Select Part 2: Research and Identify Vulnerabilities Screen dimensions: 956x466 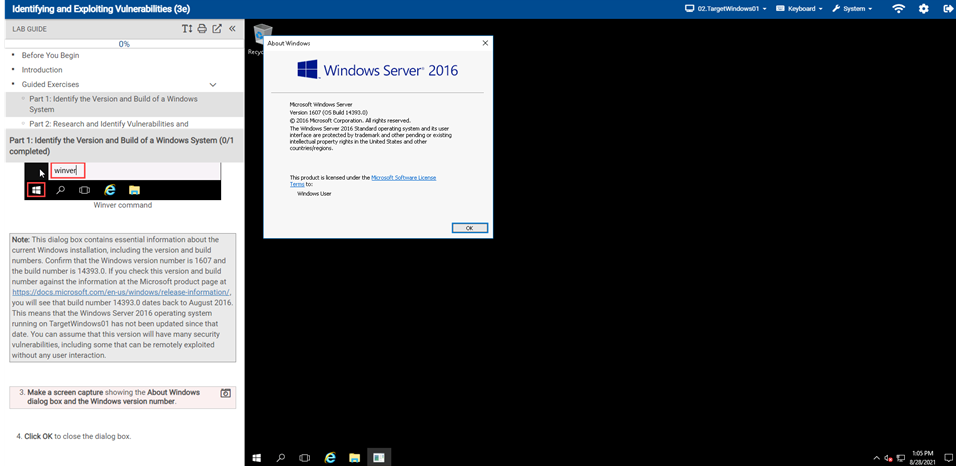(109, 124)
